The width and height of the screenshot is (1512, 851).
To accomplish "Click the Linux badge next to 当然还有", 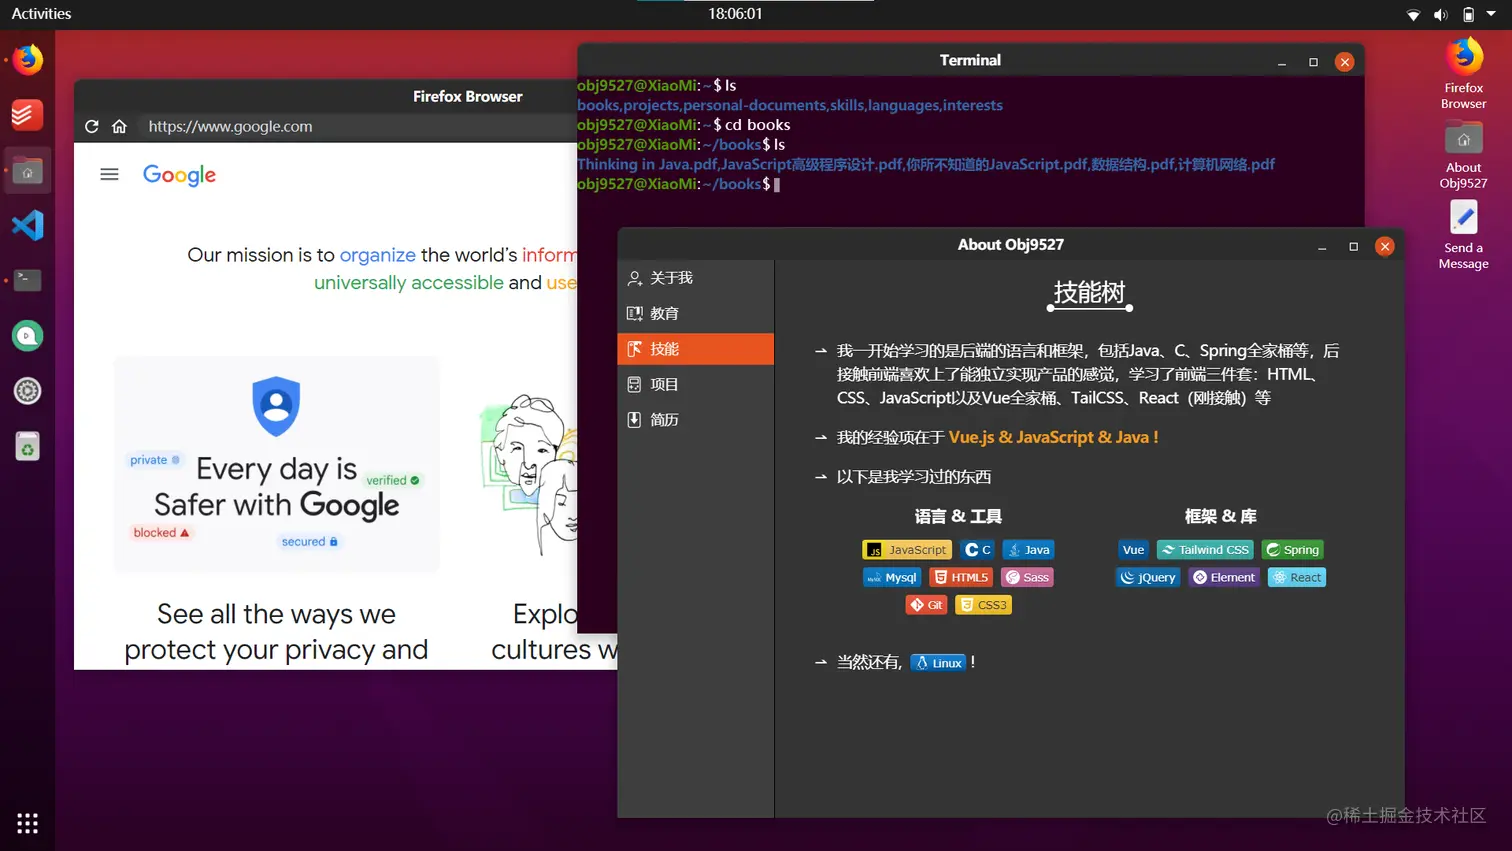I will [x=938, y=662].
